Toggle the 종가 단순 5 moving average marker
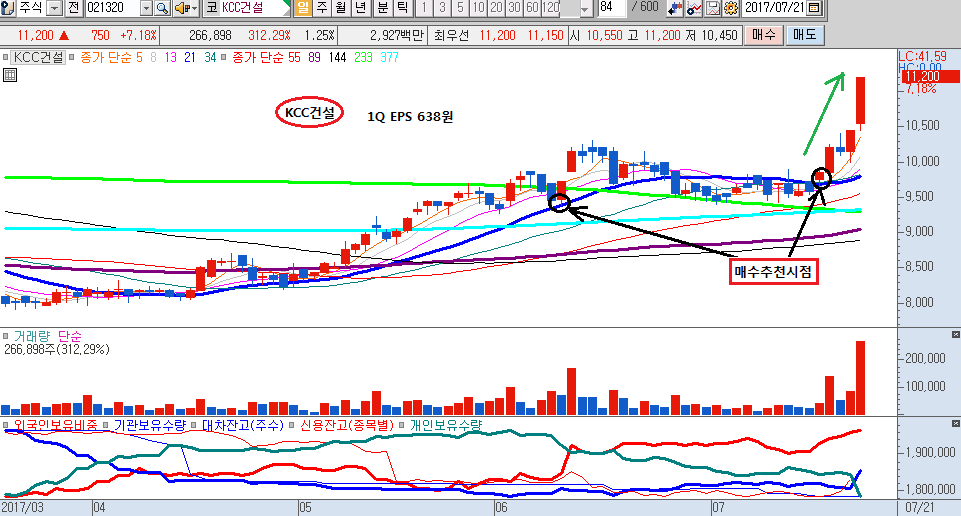Image resolution: width=961 pixels, height=516 pixels. coord(72,58)
